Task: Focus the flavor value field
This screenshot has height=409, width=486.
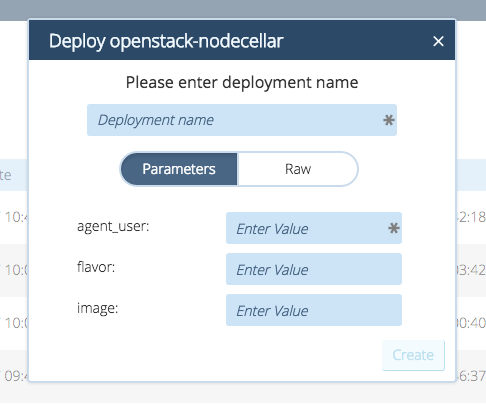Action: pyautogui.click(x=314, y=269)
